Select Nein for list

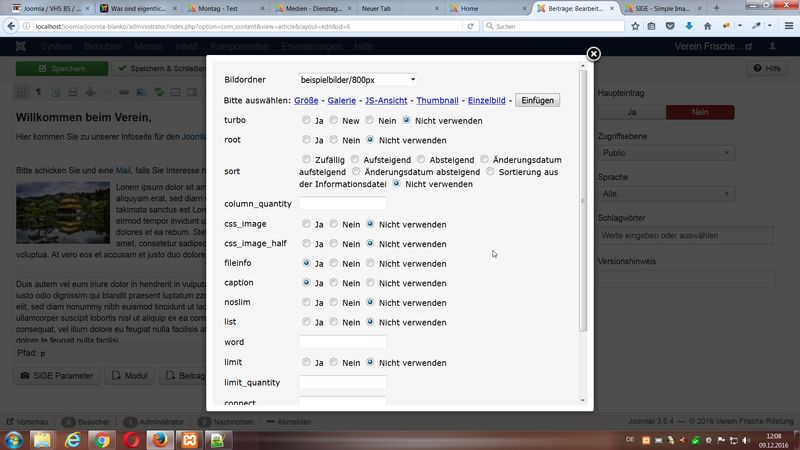tap(333, 321)
